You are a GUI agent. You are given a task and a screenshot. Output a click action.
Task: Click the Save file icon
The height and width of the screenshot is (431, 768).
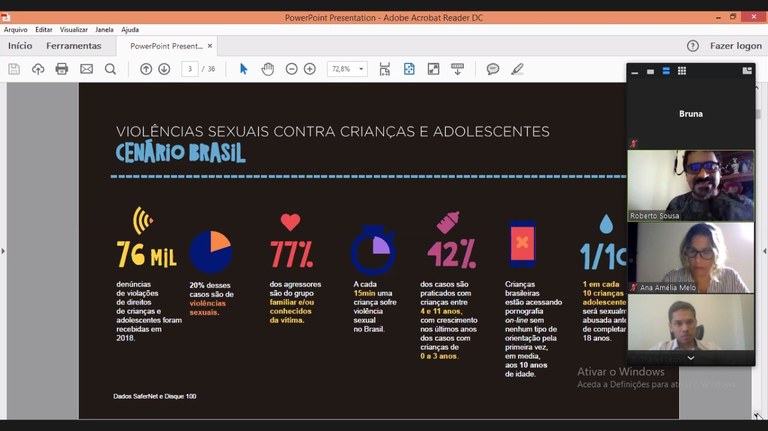14,69
